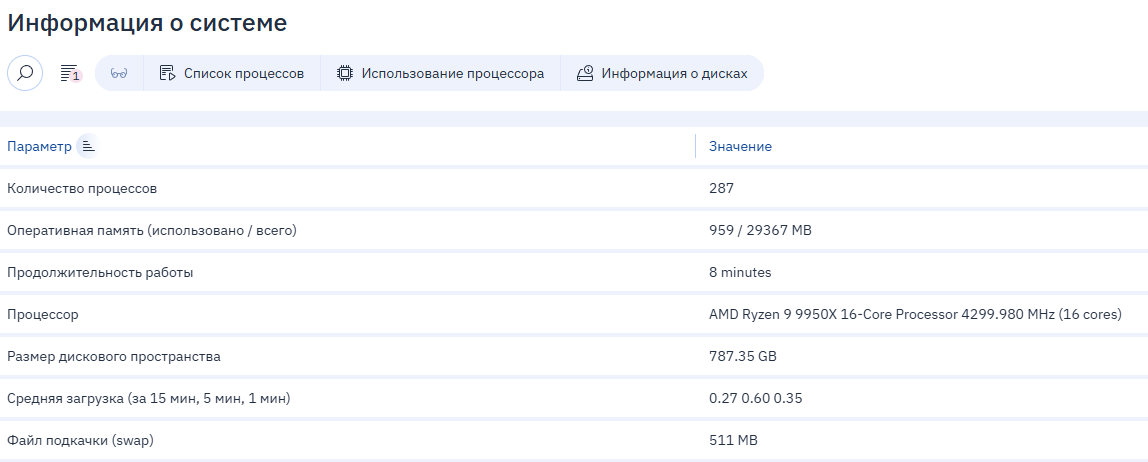Open Список процессов
Image resolution: width=1148 pixels, height=462 pixels.
232,73
